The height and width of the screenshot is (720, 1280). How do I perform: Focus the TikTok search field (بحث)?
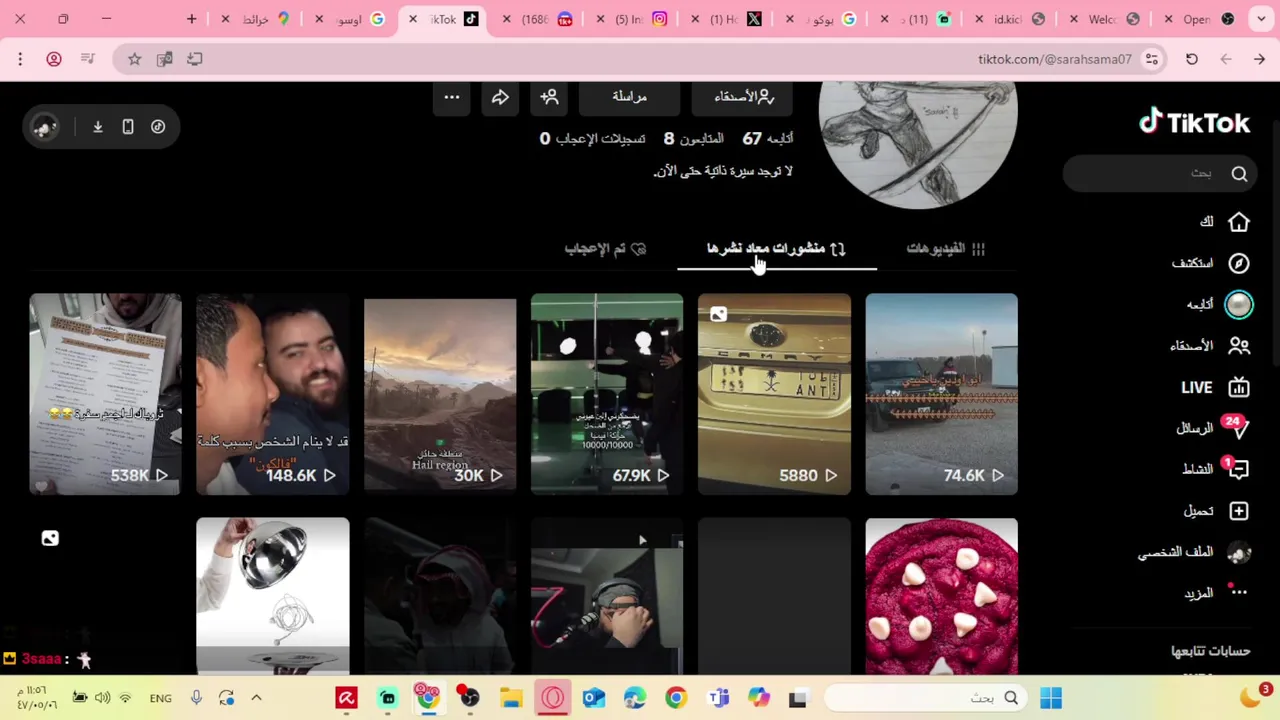(1158, 174)
